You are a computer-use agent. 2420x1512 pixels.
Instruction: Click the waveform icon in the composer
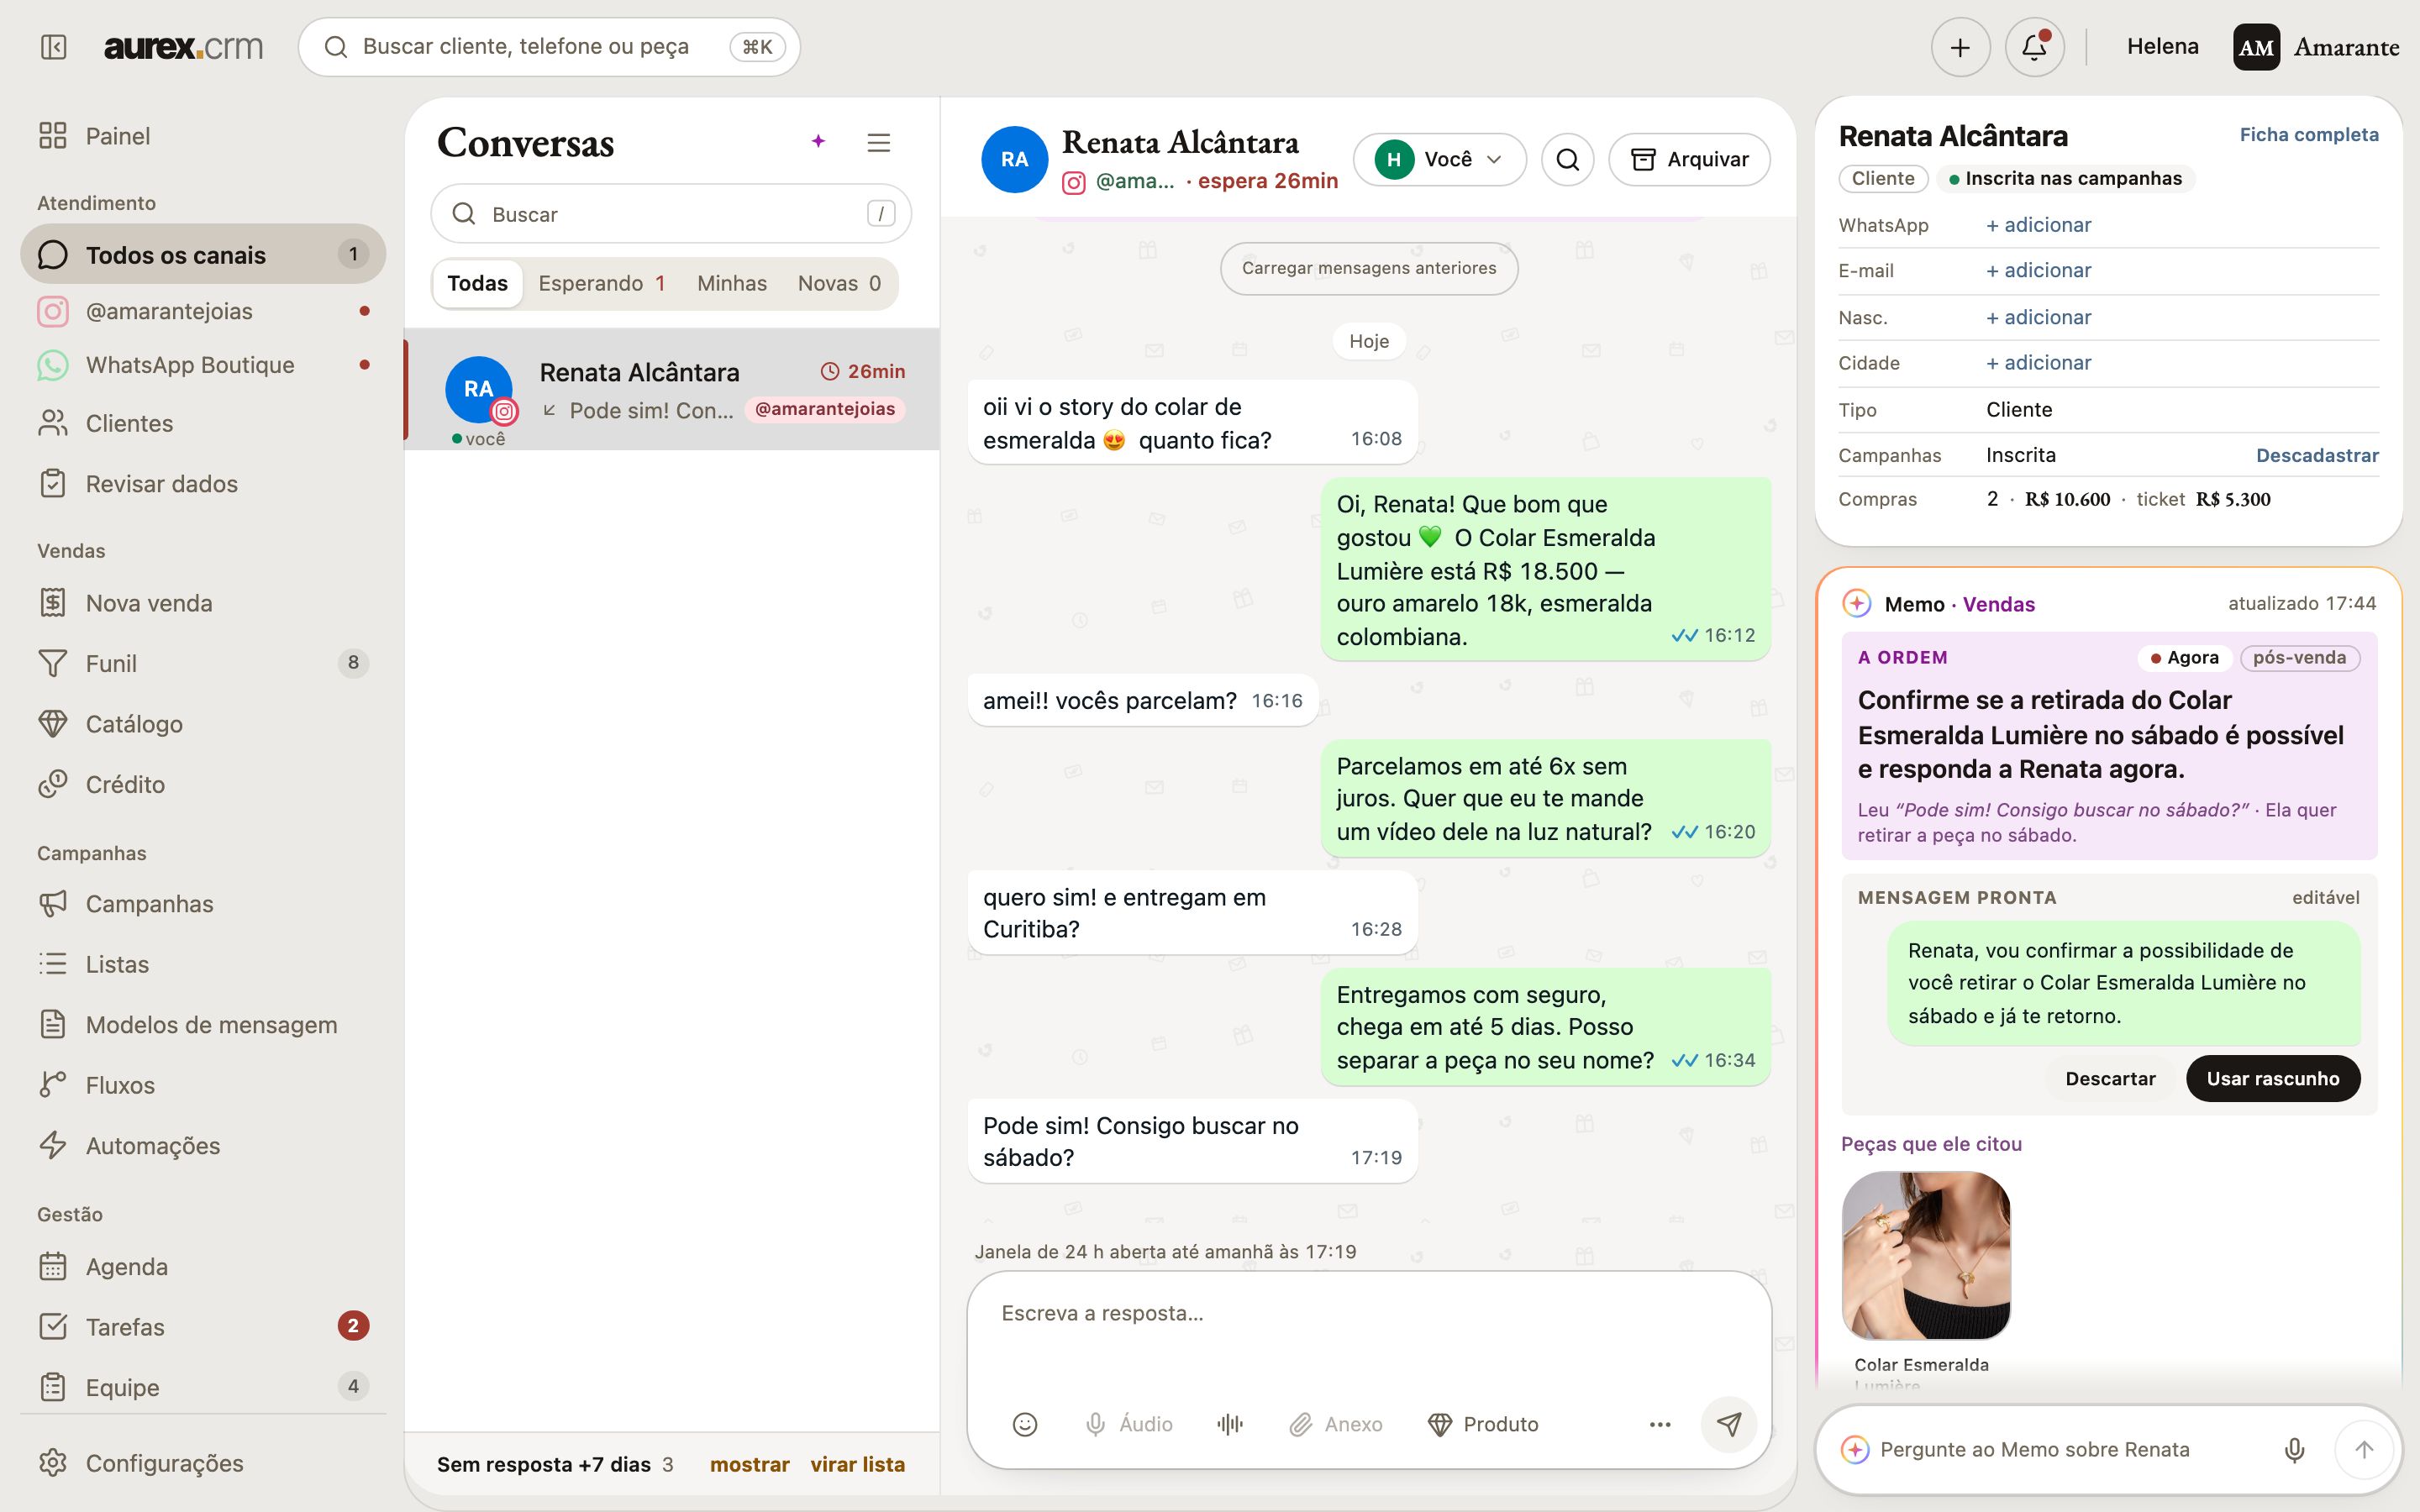click(1230, 1424)
